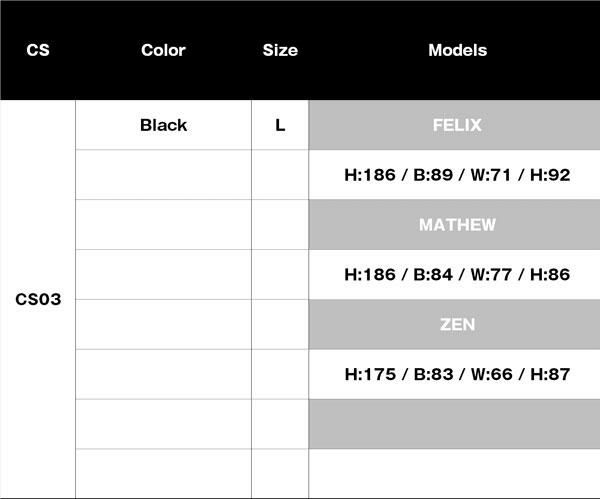Click the "CS03" row label cell

coord(38,299)
